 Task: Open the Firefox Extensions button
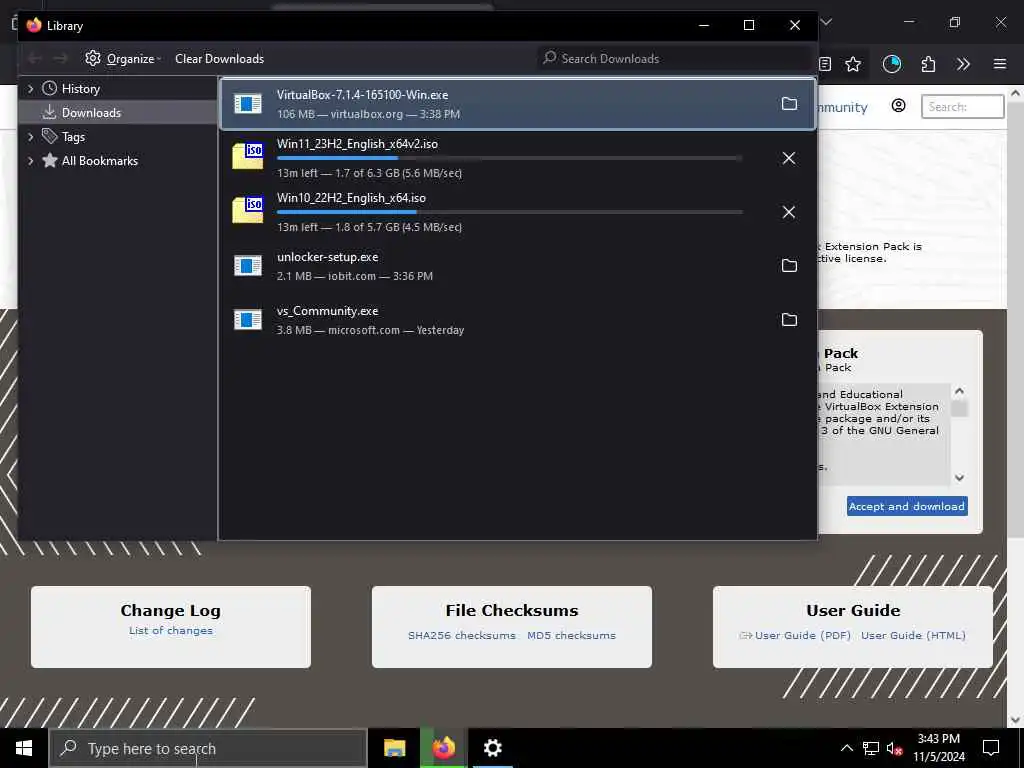pyautogui.click(x=928, y=64)
